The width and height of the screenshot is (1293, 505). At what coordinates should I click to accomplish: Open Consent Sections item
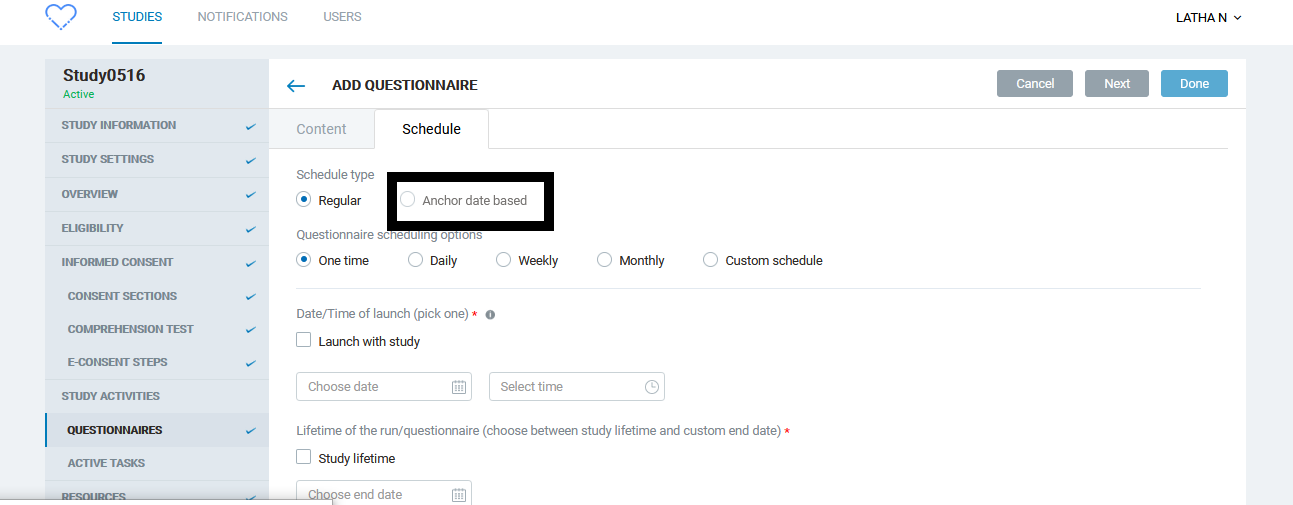(x=157, y=296)
